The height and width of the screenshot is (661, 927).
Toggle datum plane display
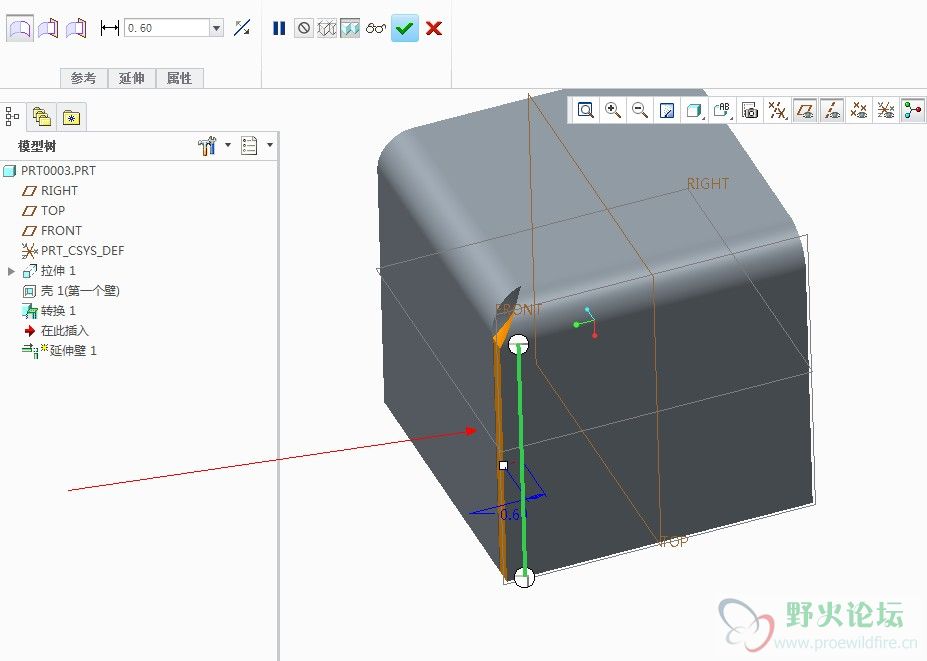(x=805, y=111)
